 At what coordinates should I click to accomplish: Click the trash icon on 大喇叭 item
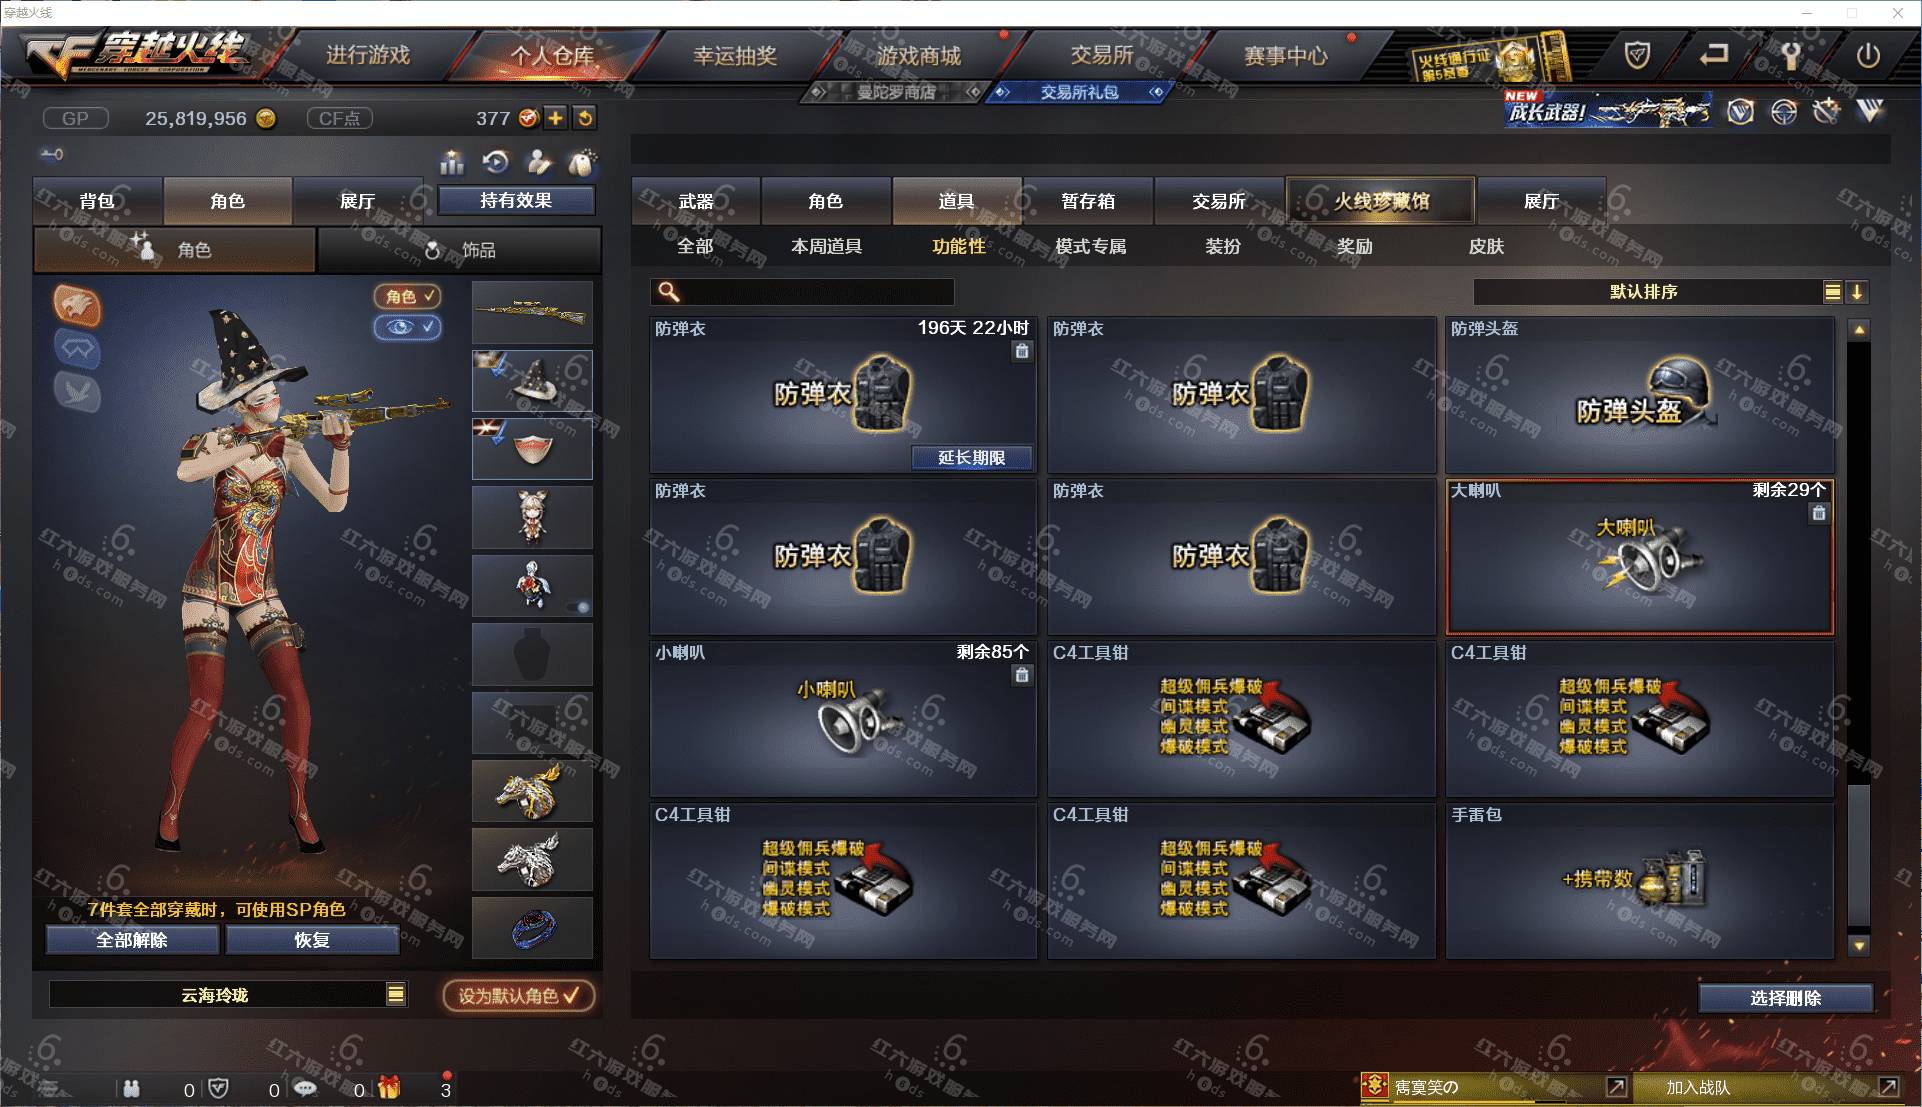1819,513
